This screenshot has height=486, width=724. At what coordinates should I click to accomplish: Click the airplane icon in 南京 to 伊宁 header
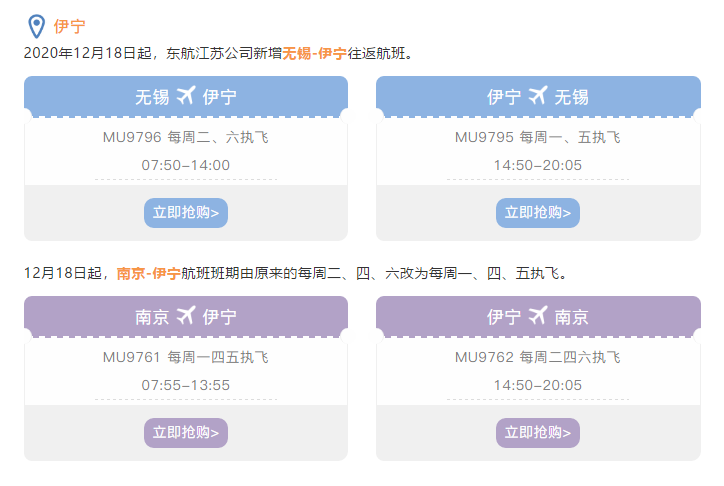click(186, 316)
